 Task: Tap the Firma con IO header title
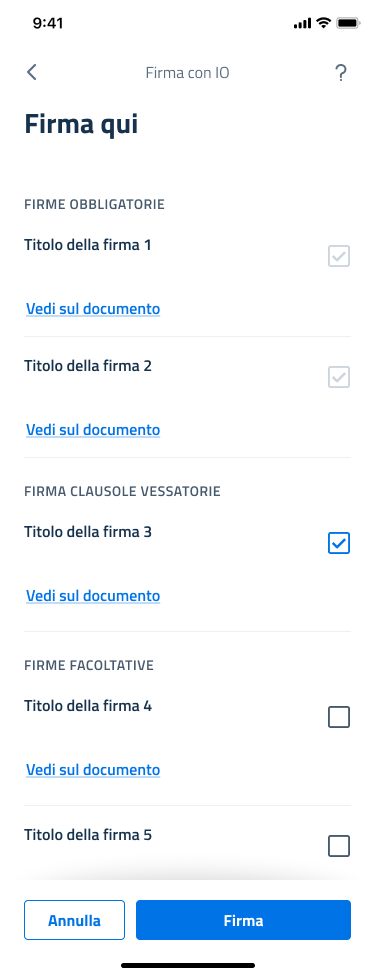(188, 73)
